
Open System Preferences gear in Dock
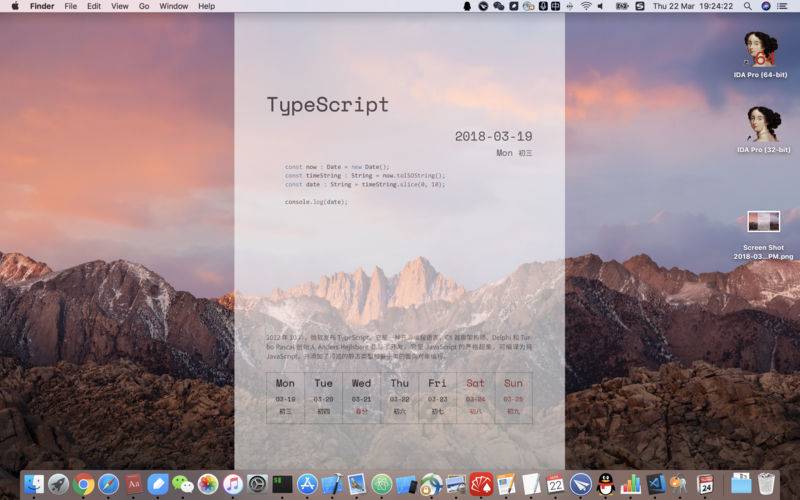258,484
